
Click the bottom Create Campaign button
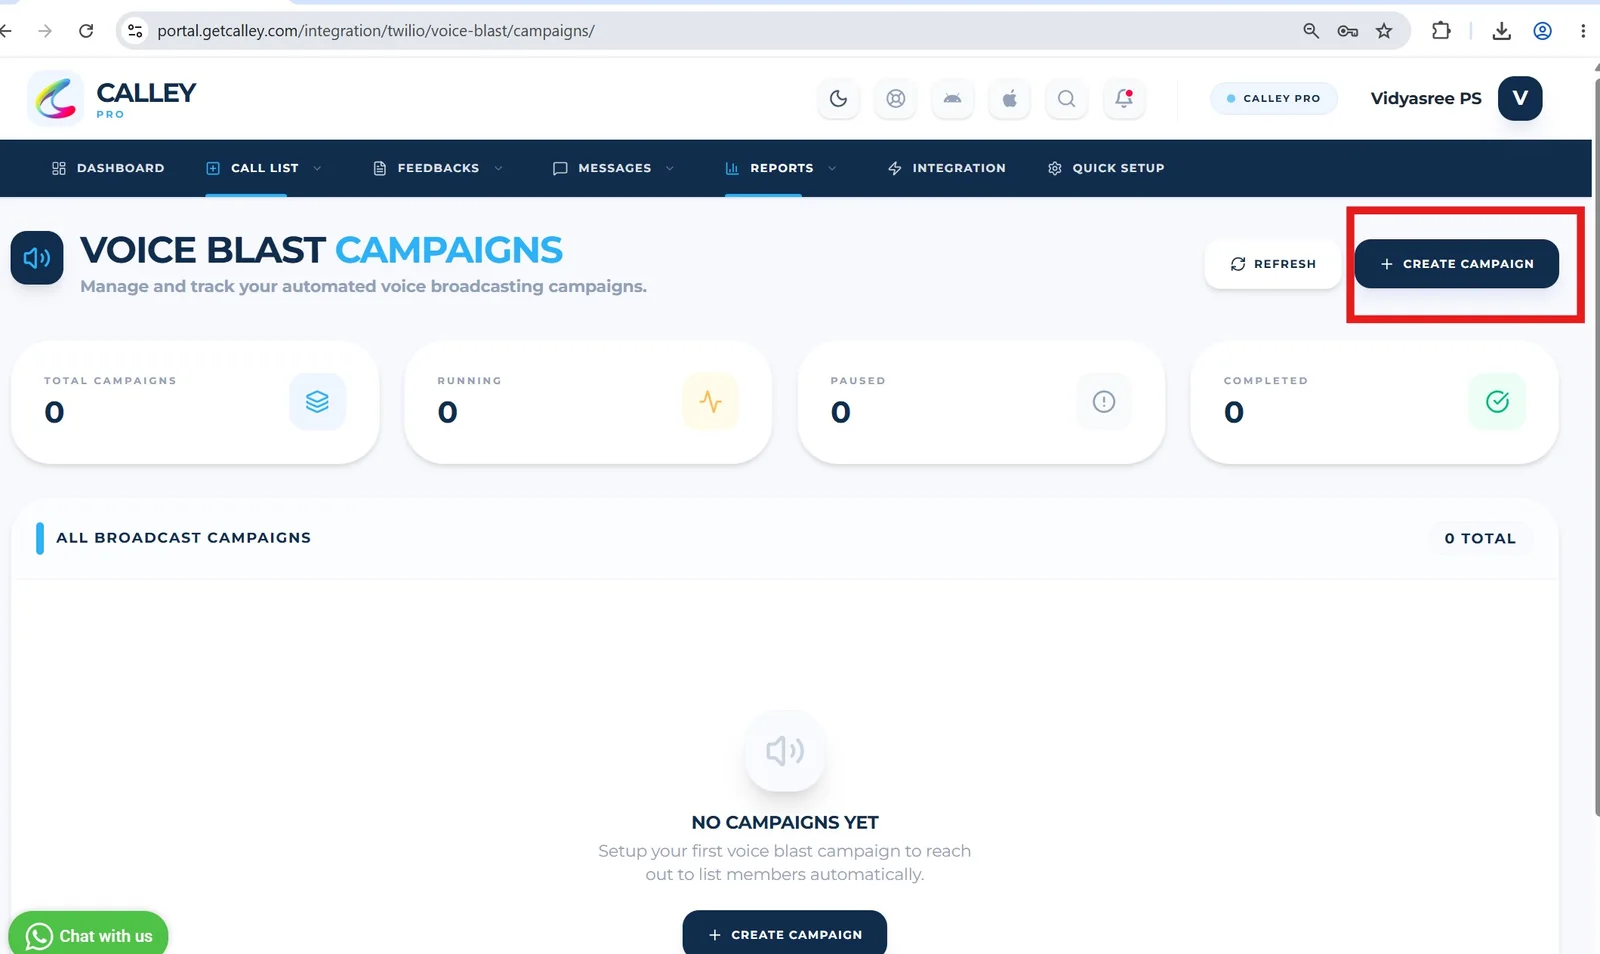point(785,933)
